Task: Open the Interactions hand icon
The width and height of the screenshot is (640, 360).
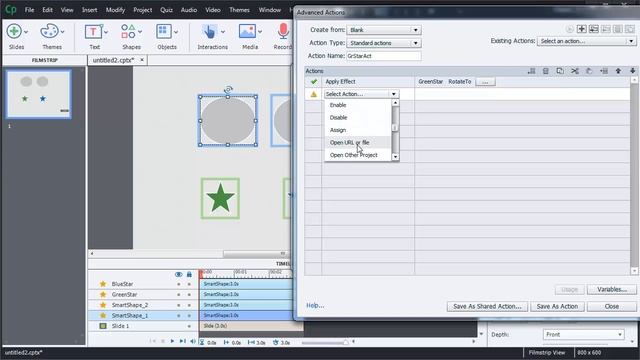Action: 210,31
